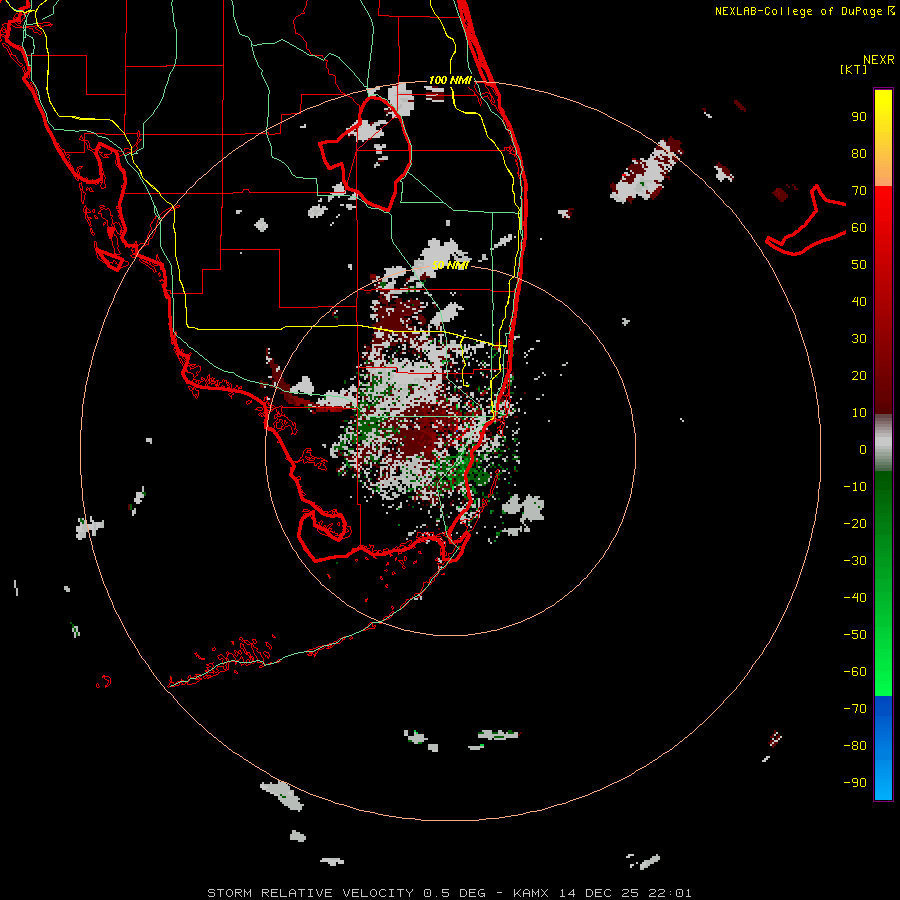The height and width of the screenshot is (900, 900).
Task: Click the 50 NMI range ring label
Action: coord(450,265)
